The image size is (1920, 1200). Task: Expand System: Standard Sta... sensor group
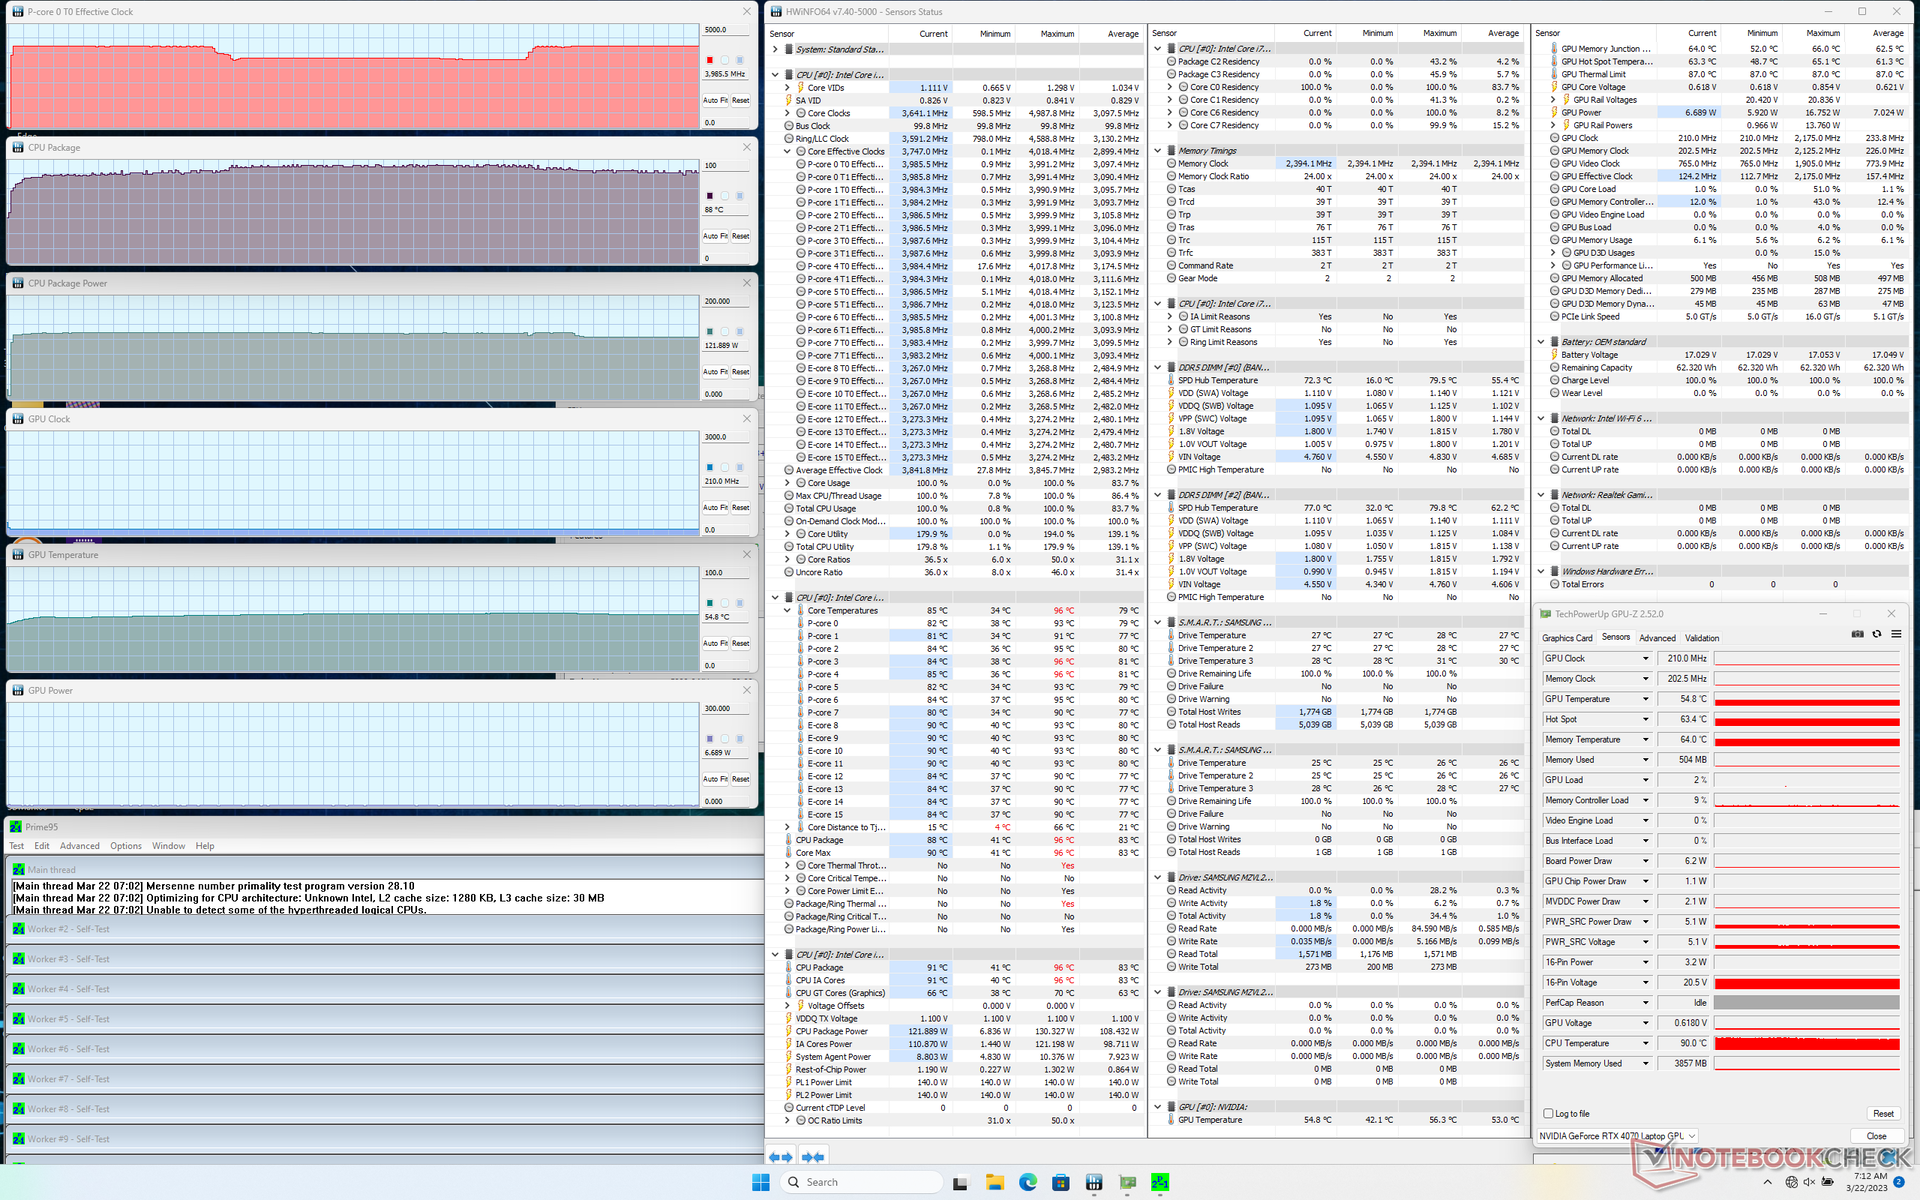[x=775, y=49]
